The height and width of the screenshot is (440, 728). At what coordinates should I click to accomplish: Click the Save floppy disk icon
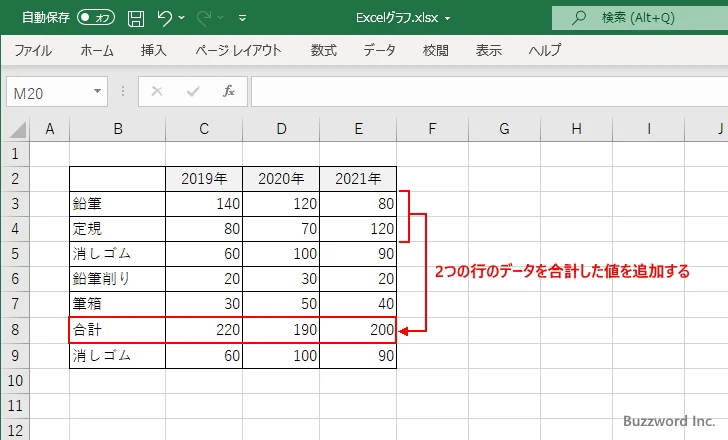pos(136,17)
